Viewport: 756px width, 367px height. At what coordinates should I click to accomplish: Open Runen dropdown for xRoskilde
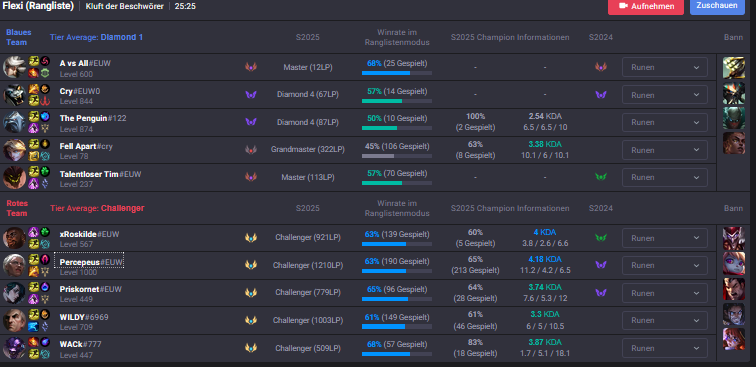(665, 238)
